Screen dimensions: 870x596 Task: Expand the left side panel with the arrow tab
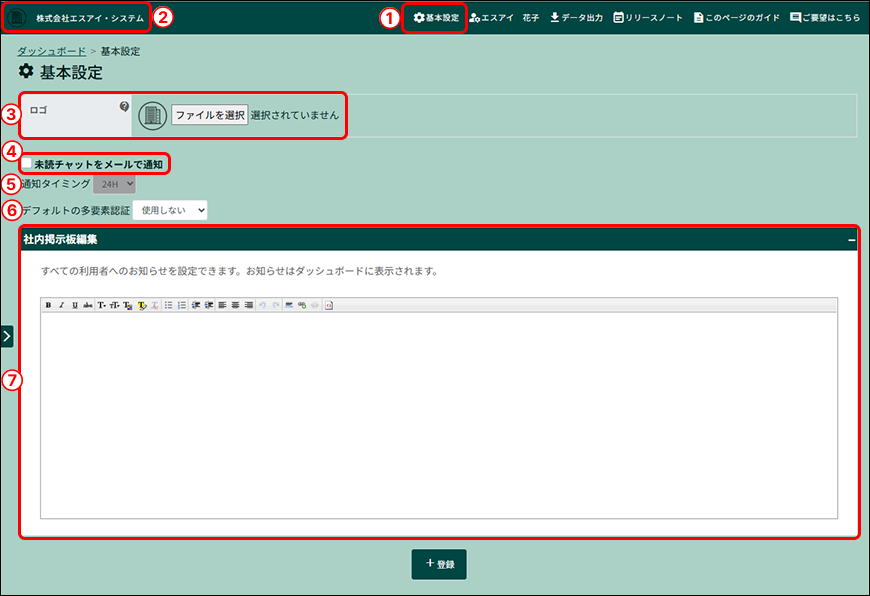point(7,336)
